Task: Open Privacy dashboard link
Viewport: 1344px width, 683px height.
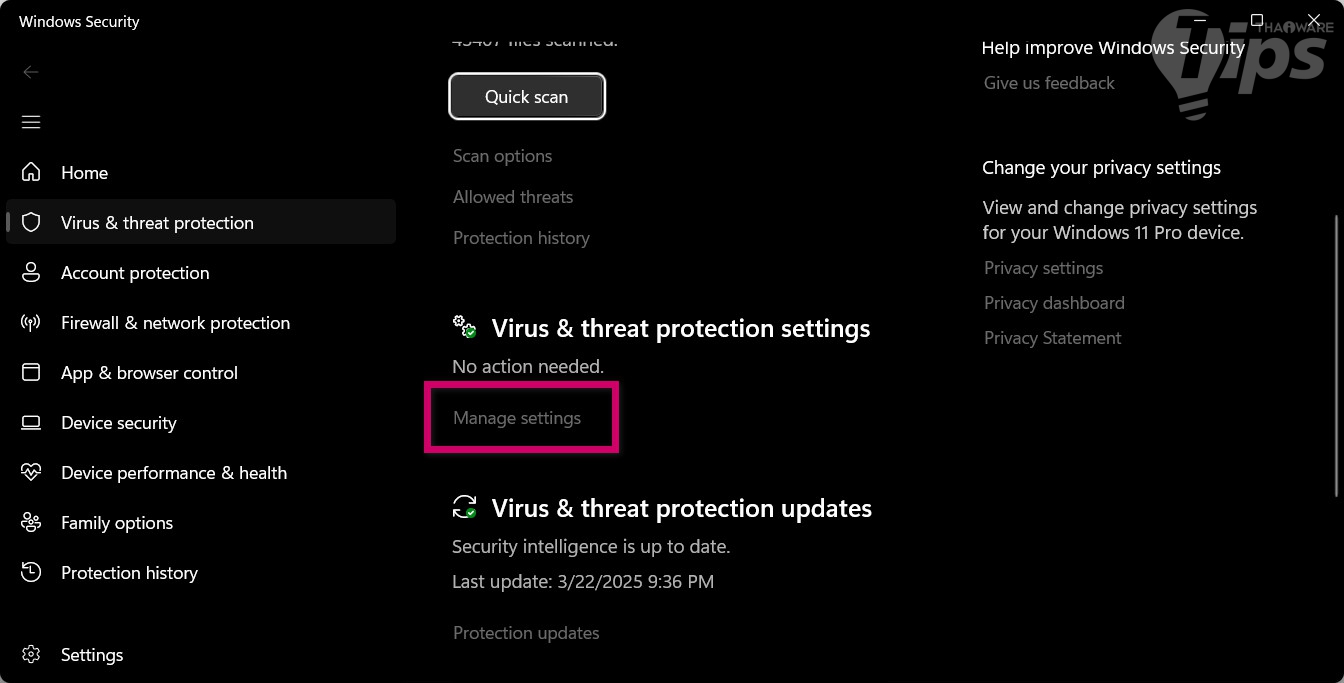Action: click(x=1054, y=303)
